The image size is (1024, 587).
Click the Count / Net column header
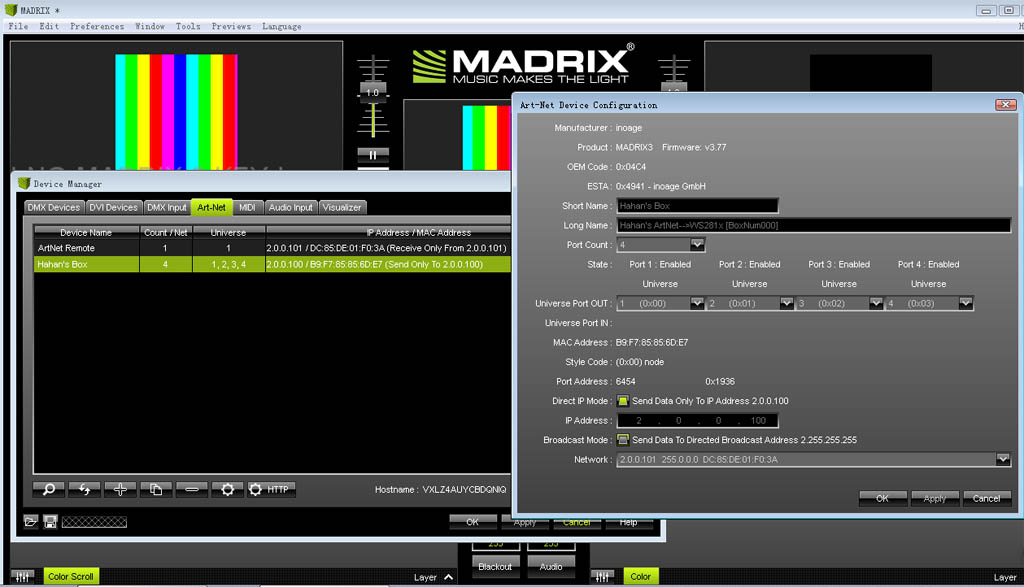pyautogui.click(x=166, y=232)
